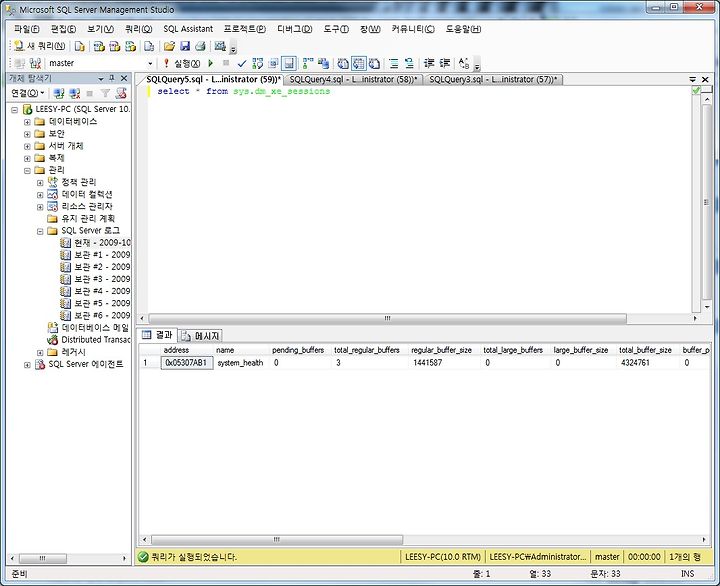Open the 도움말 menu

point(463,28)
